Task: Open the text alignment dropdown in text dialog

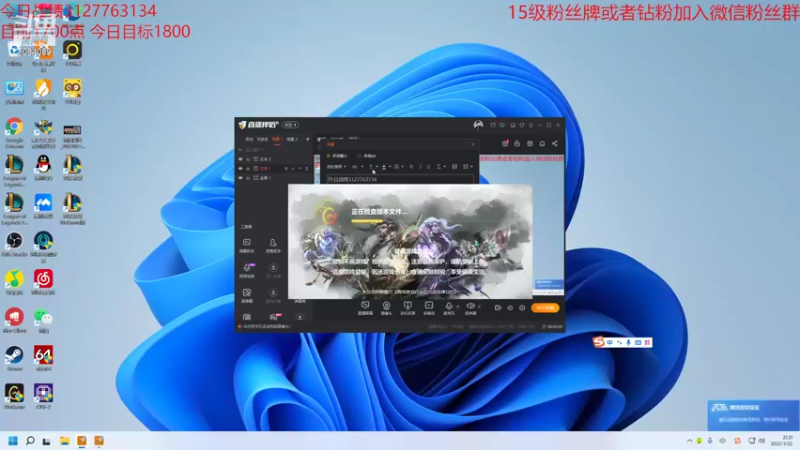Action: point(441,167)
